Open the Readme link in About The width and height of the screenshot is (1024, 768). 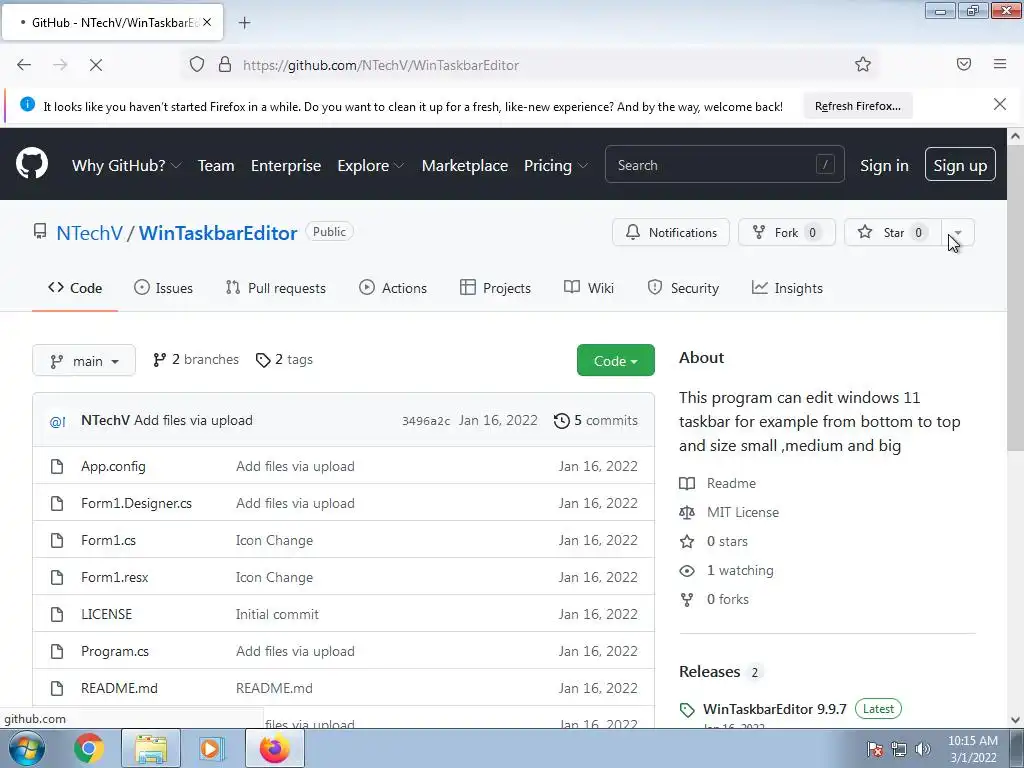point(718,483)
